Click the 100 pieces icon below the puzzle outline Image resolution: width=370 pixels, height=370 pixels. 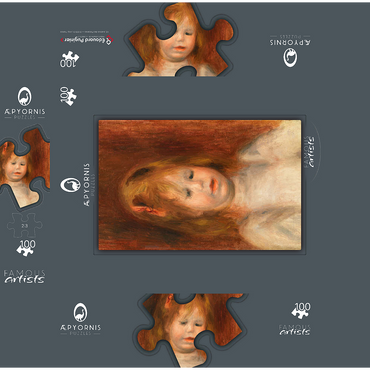coord(25,248)
